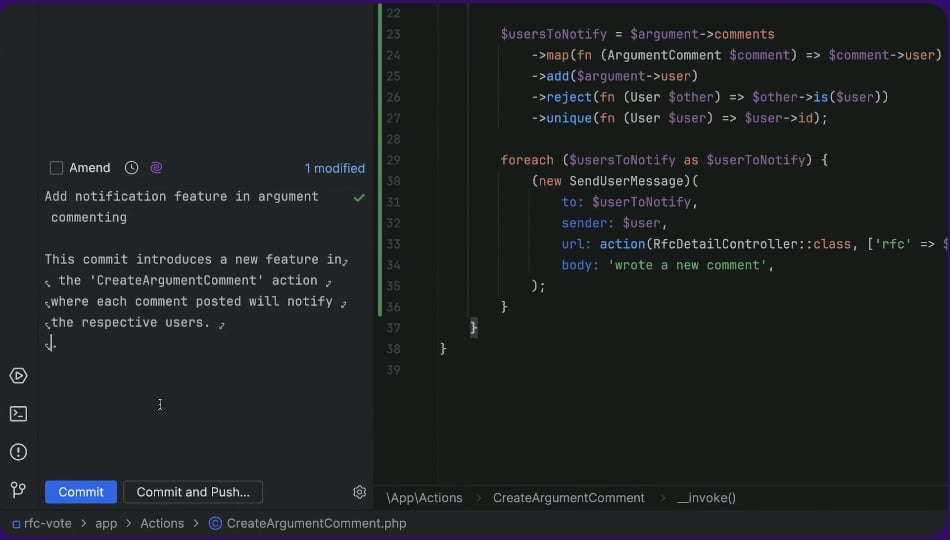950x540 pixels.
Task: Click class icon before CreateArgumentComment.php
Action: pyautogui.click(x=215, y=524)
